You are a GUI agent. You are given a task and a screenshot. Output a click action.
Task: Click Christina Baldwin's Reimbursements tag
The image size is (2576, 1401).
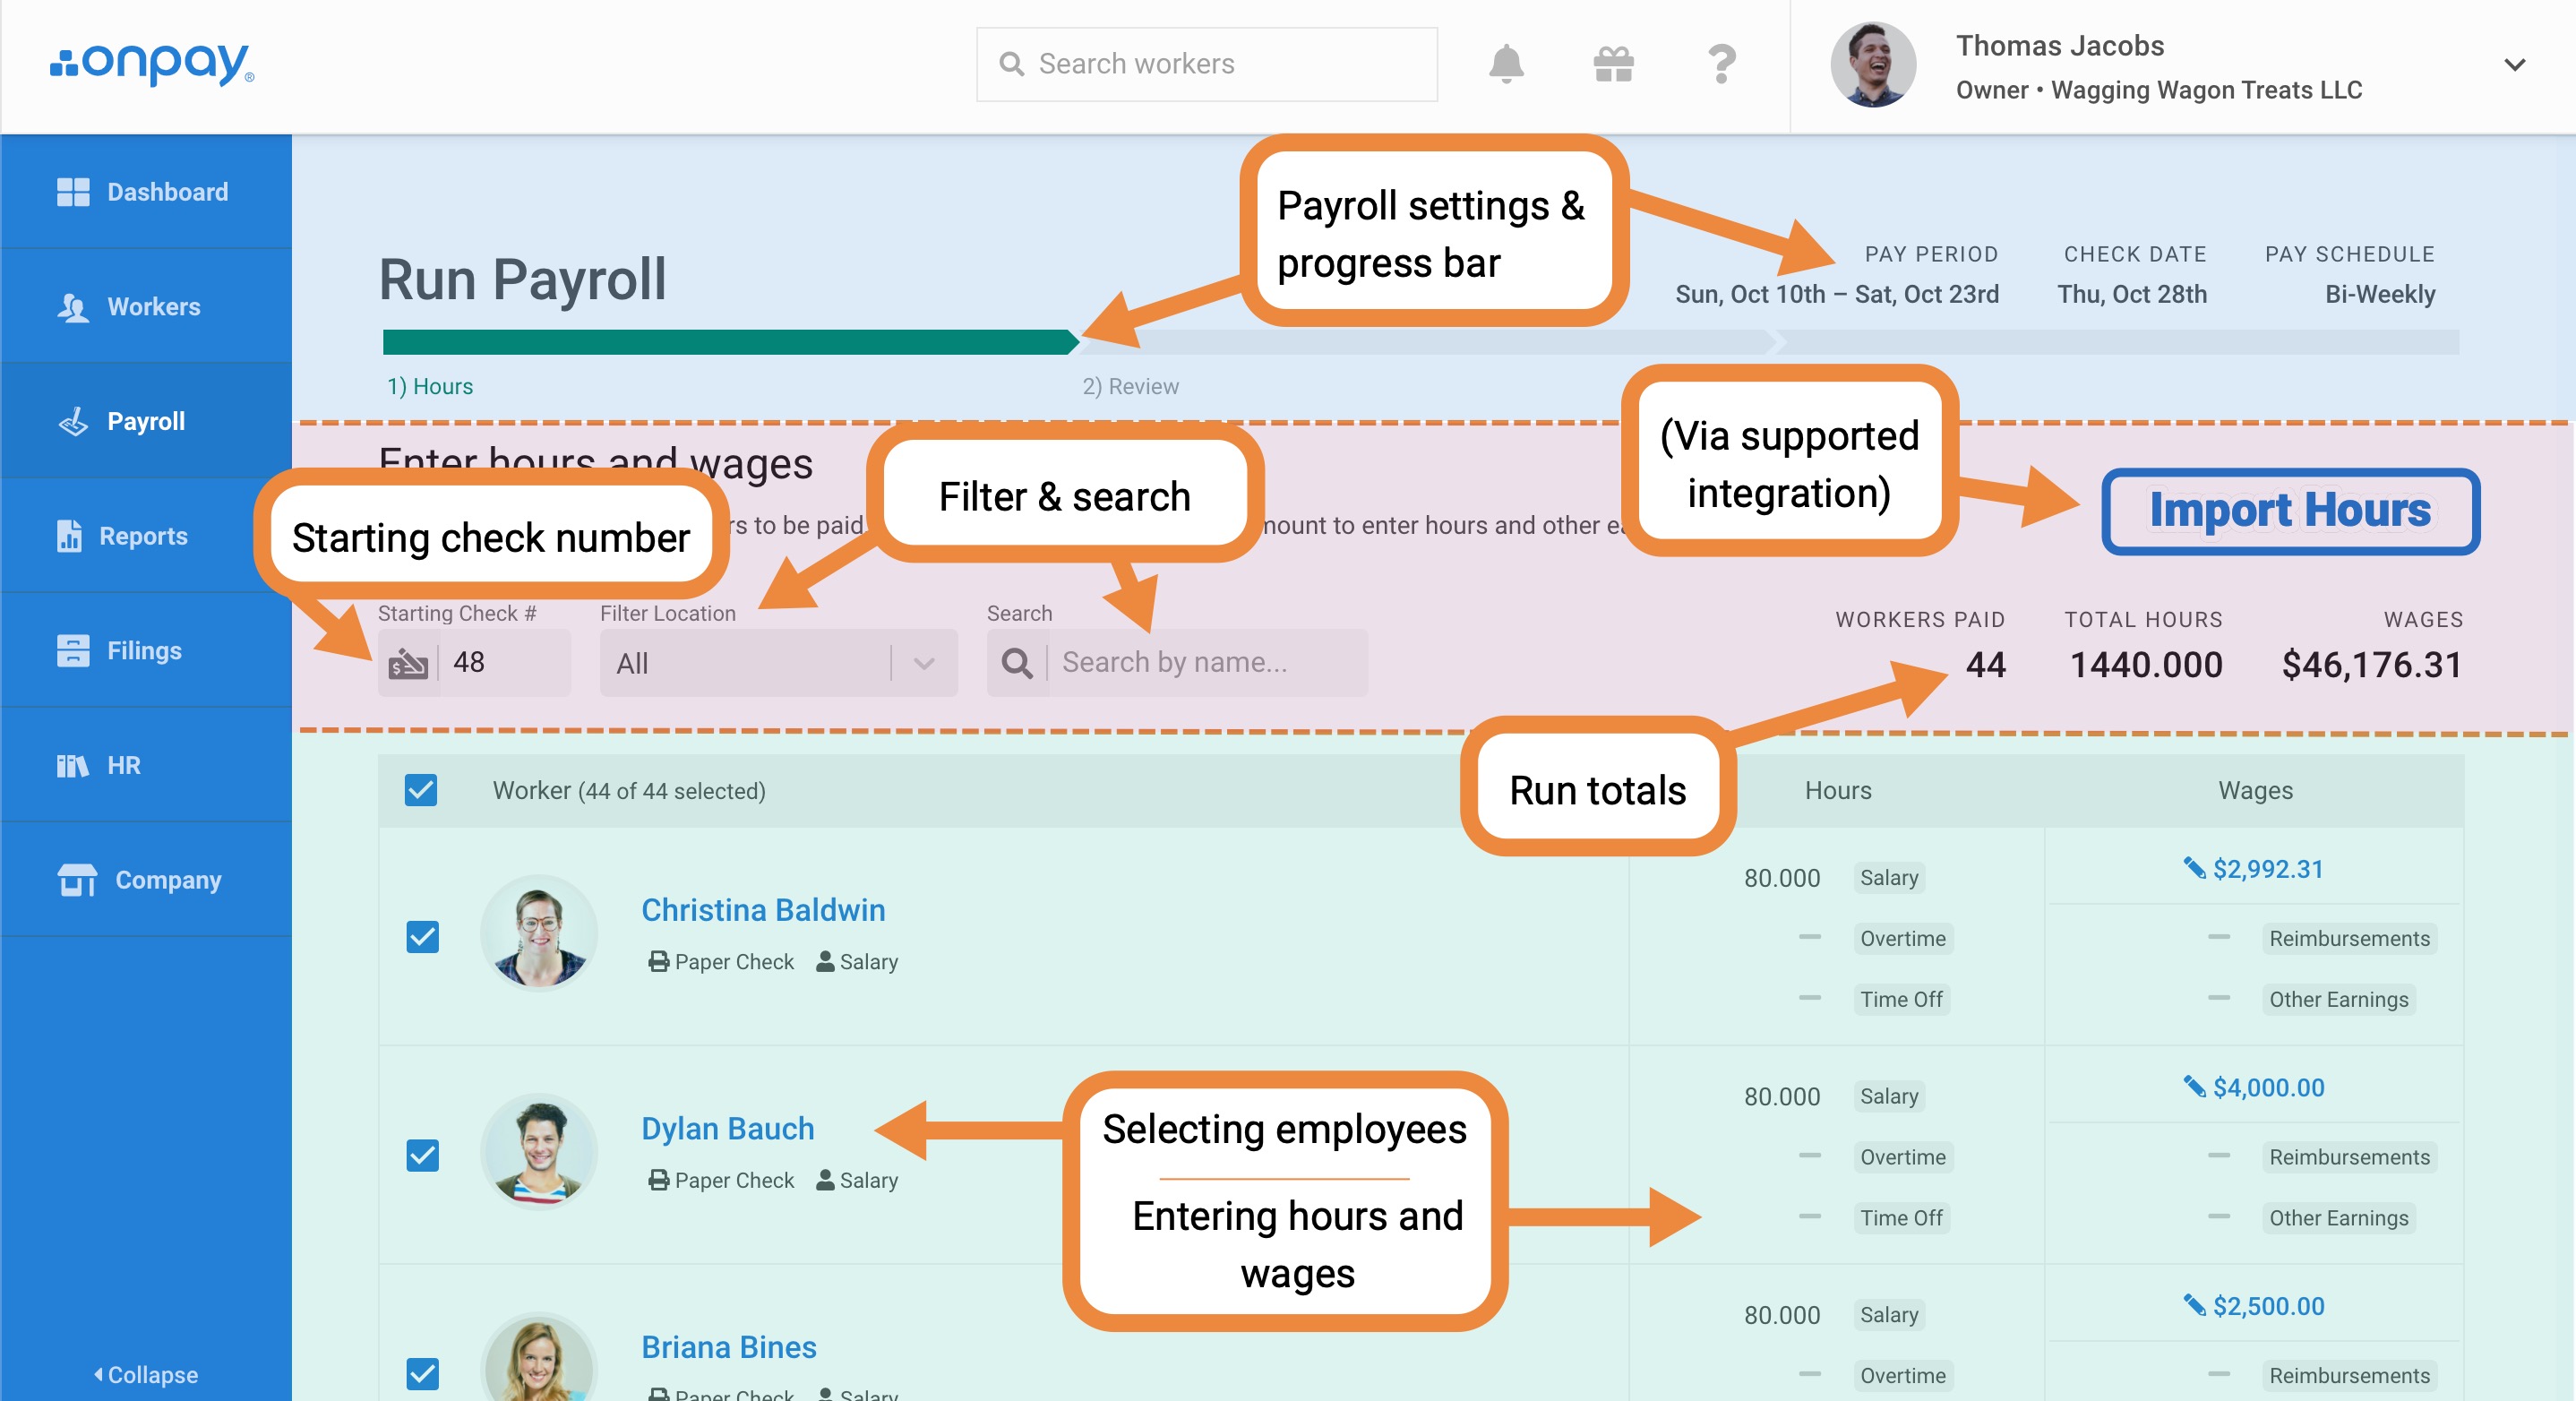(x=2349, y=938)
